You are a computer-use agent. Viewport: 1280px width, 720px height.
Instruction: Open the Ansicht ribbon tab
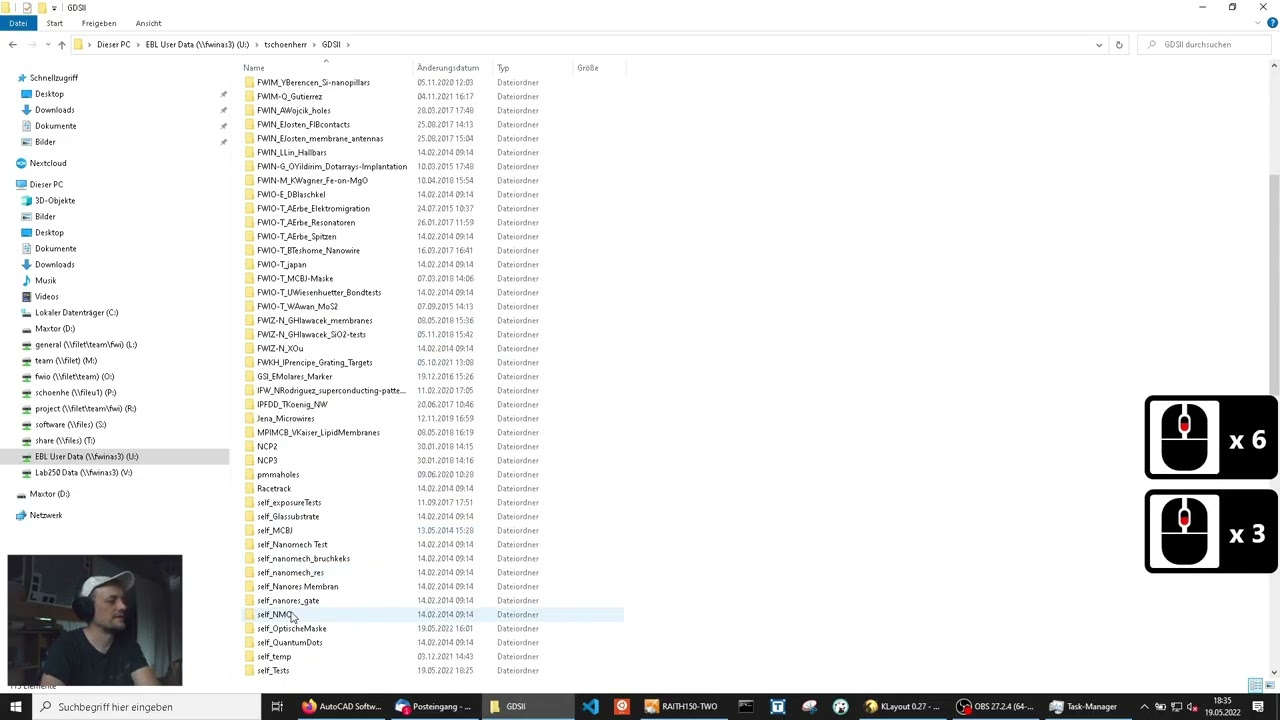pyautogui.click(x=148, y=23)
